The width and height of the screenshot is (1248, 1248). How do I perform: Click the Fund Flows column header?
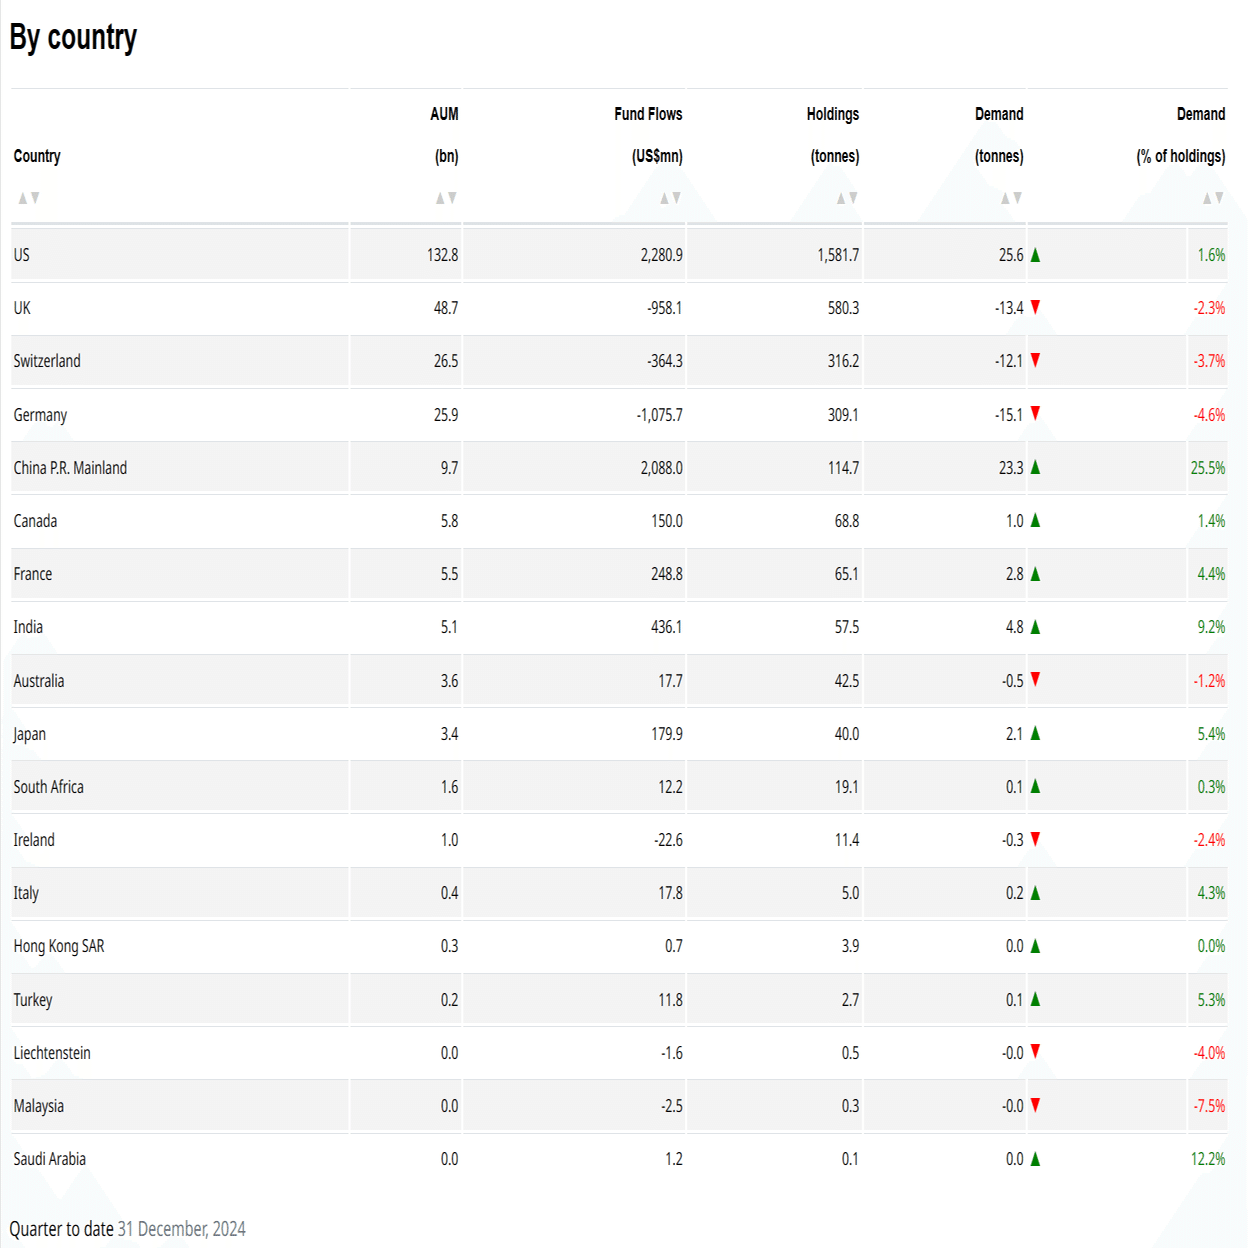(648, 114)
